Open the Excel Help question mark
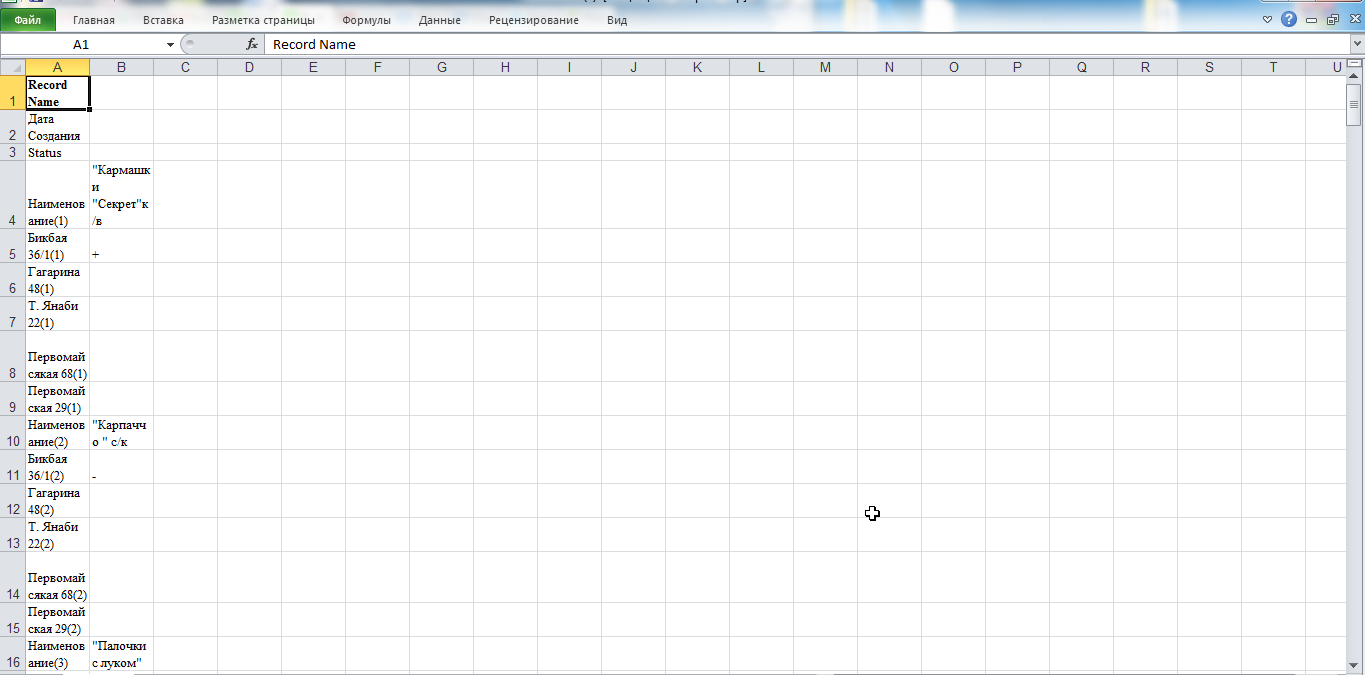Viewport: 1365px width, 675px height. point(1289,20)
